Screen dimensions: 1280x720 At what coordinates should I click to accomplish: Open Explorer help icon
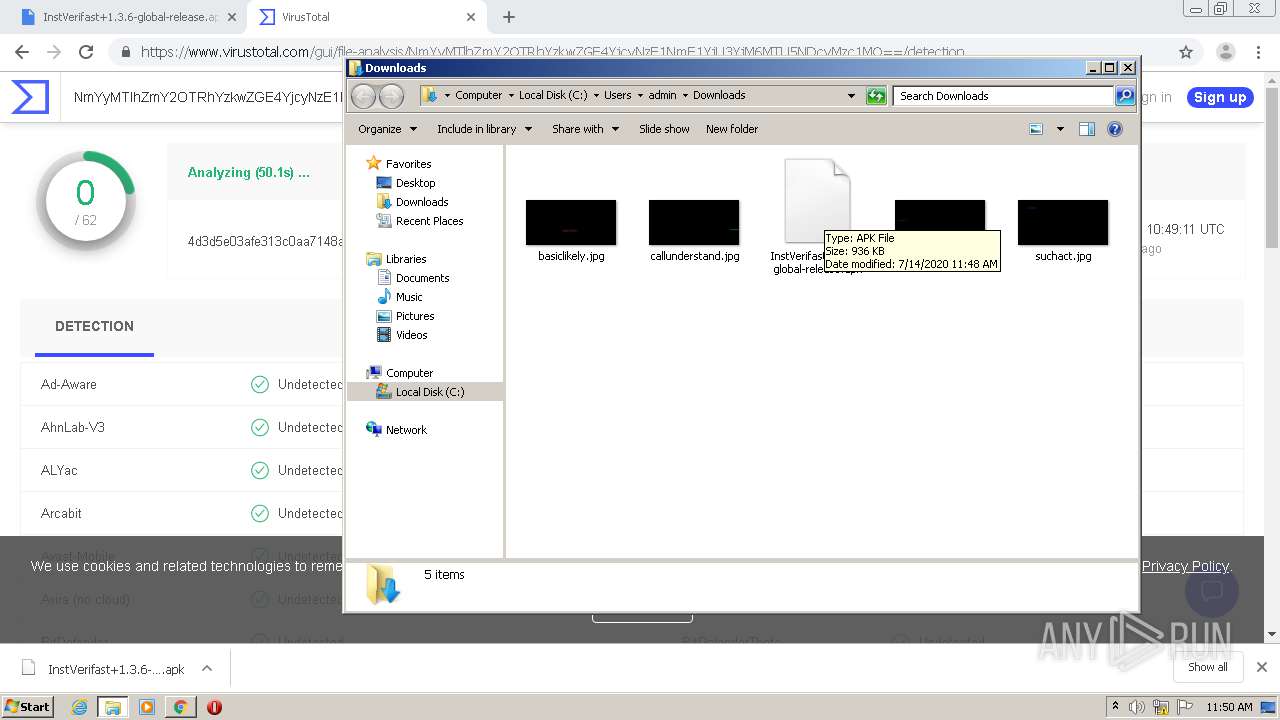click(x=1115, y=129)
